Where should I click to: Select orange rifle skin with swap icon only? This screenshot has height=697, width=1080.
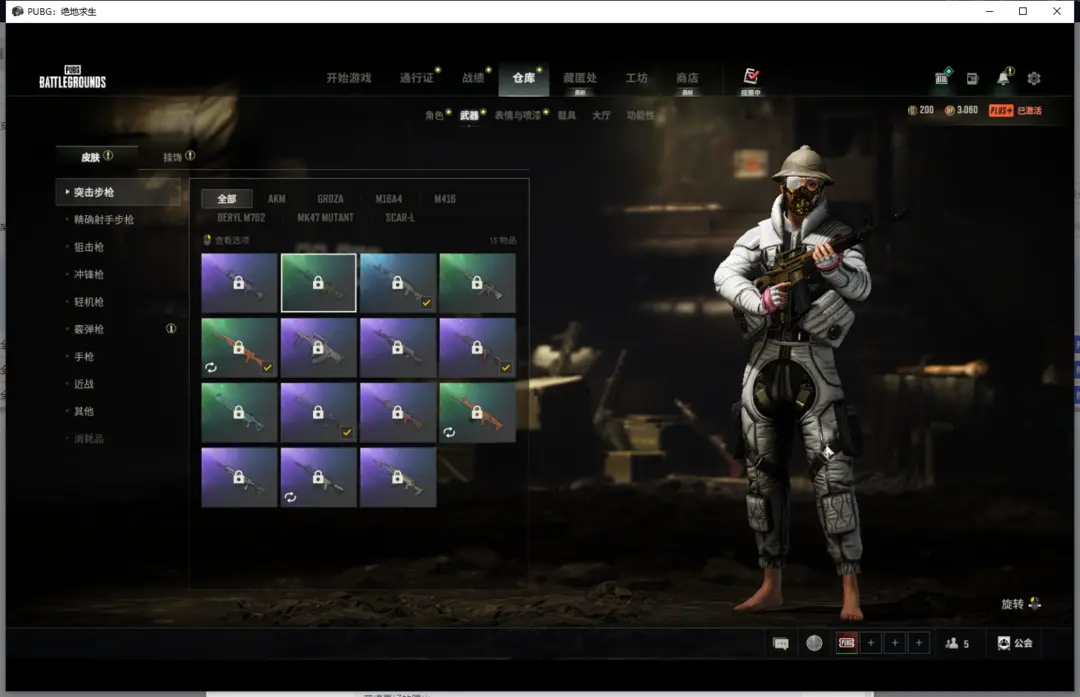tap(477, 412)
